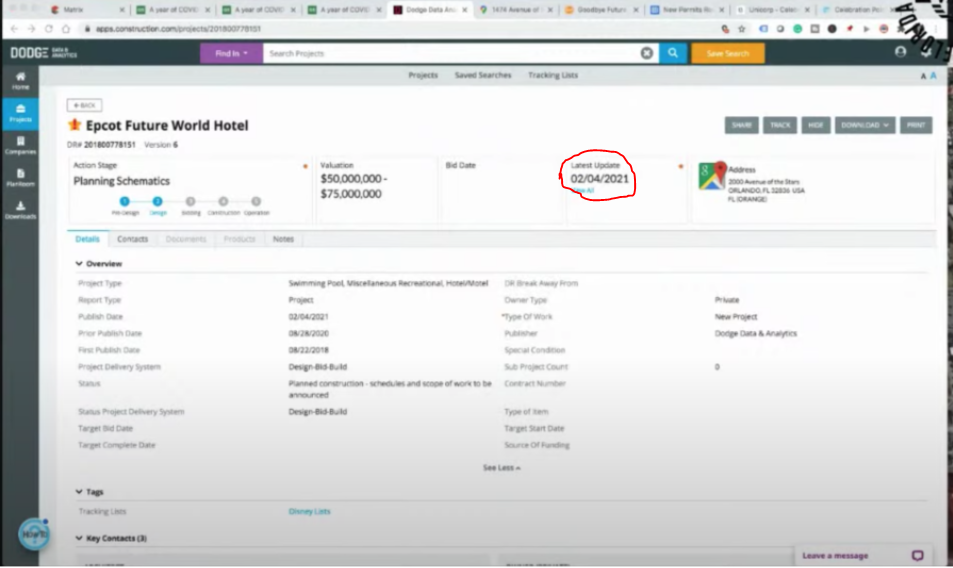Viewport: 953px width, 568px height.
Task: Open Google Maps icon beside the address
Action: [712, 176]
